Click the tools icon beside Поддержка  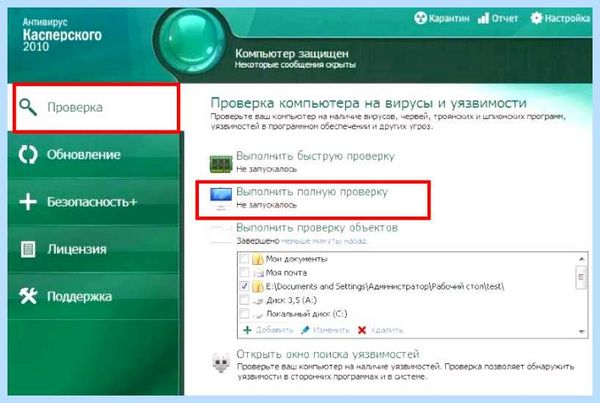[x=28, y=296]
